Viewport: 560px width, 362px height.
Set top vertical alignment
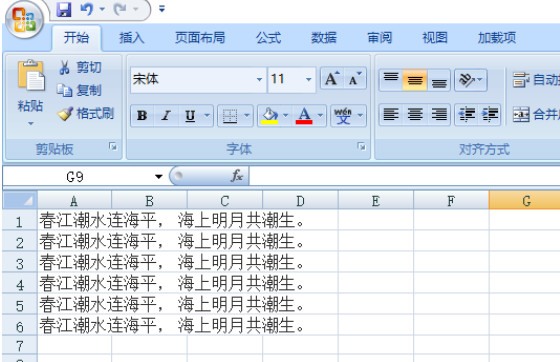click(391, 80)
